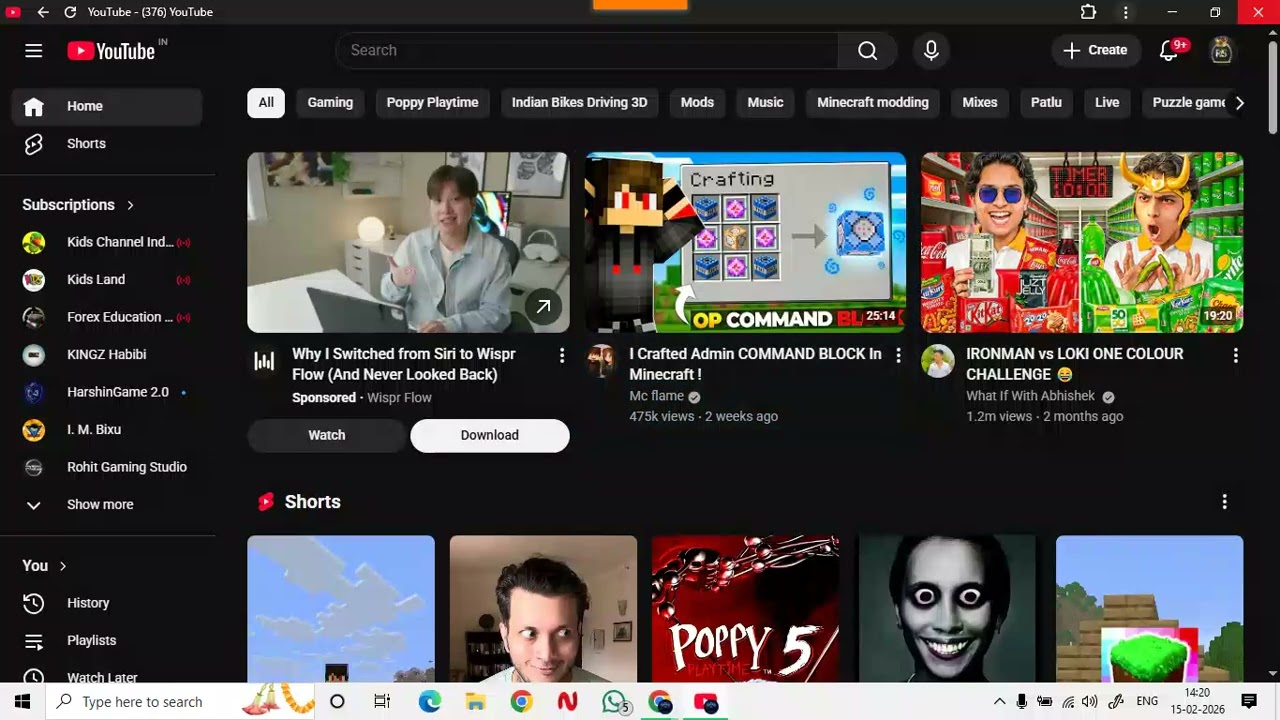This screenshot has width=1280, height=720.
Task: Click the Watch button on the ad
Action: (x=327, y=435)
